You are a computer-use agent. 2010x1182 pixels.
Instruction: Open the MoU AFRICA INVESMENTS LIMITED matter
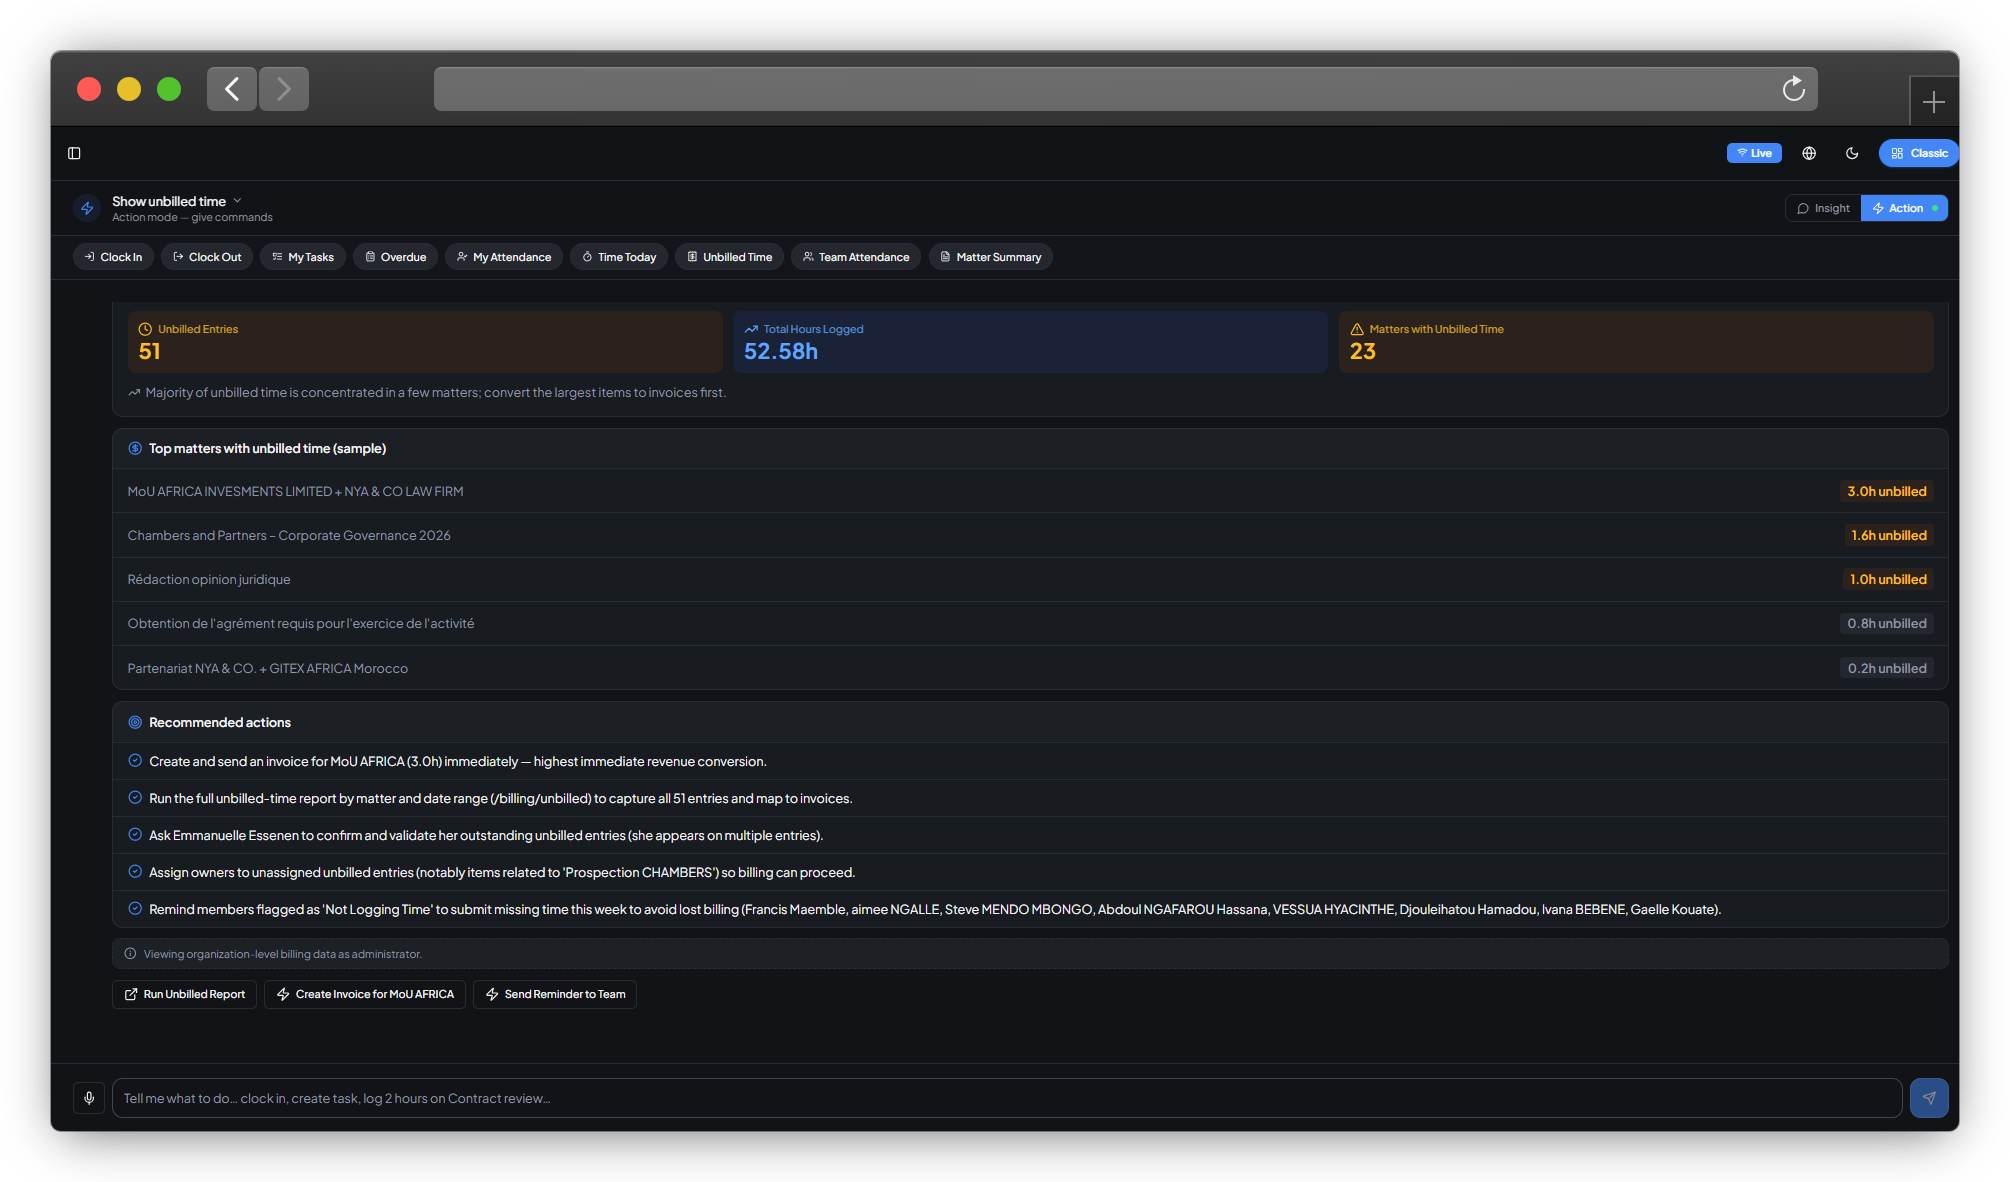coord(295,491)
